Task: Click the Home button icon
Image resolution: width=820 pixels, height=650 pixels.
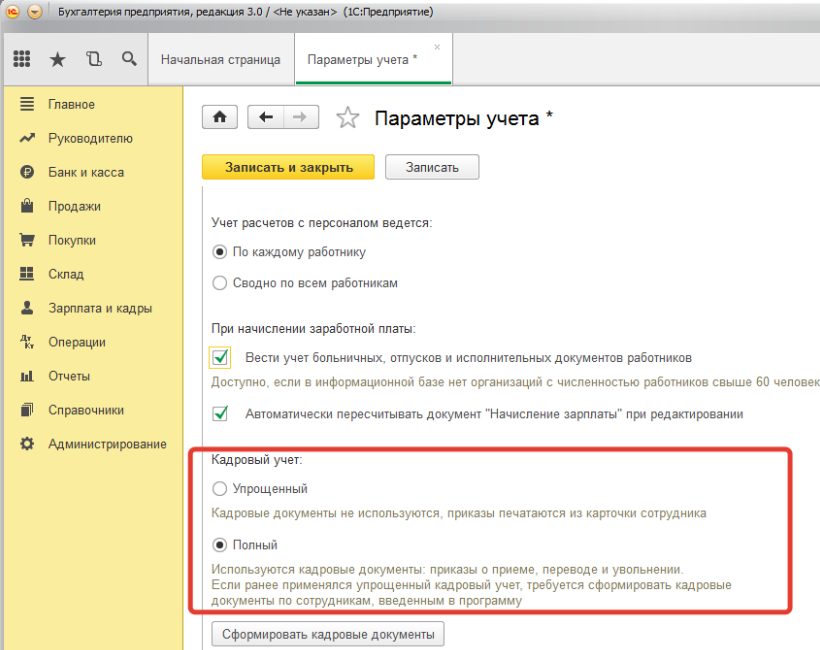Action: (x=220, y=117)
